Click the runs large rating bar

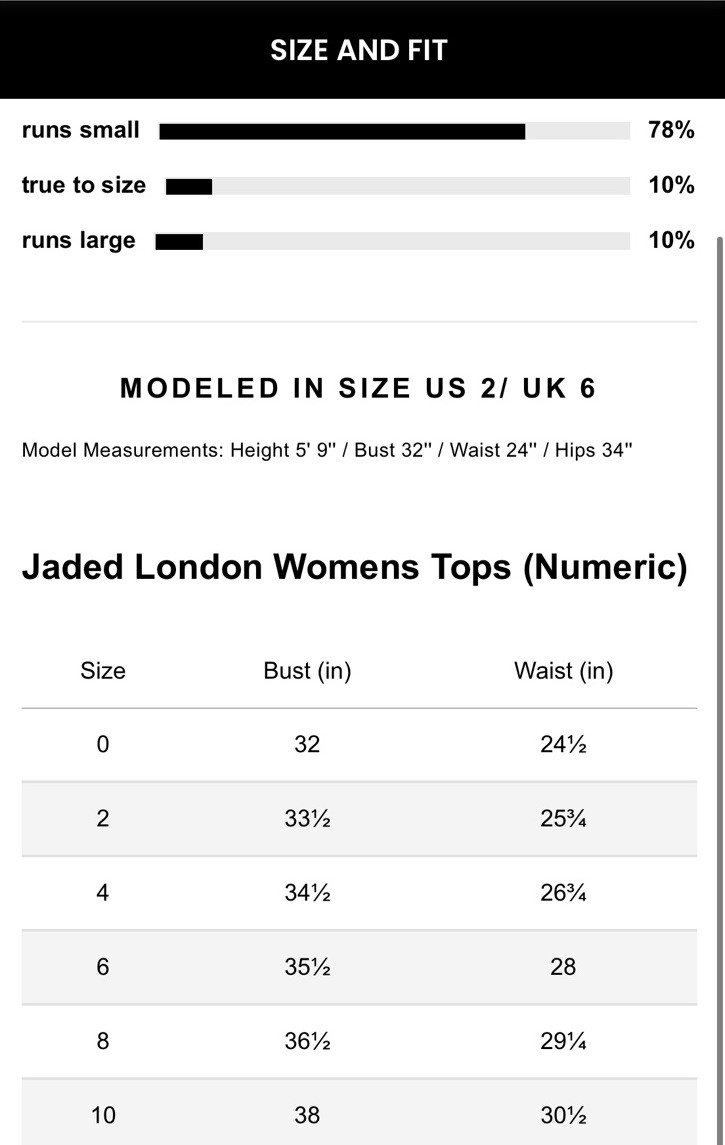pyautogui.click(x=392, y=241)
